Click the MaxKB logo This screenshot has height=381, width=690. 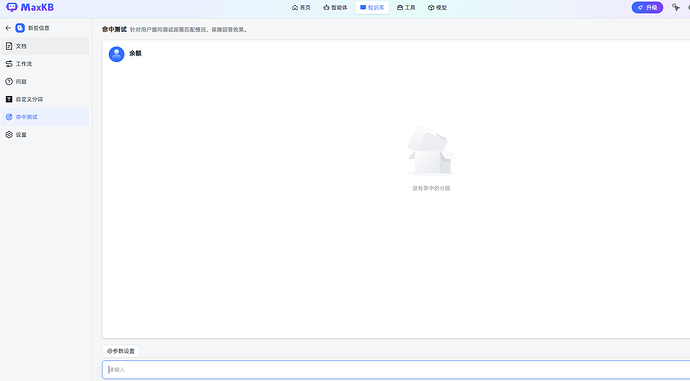(x=30, y=7)
